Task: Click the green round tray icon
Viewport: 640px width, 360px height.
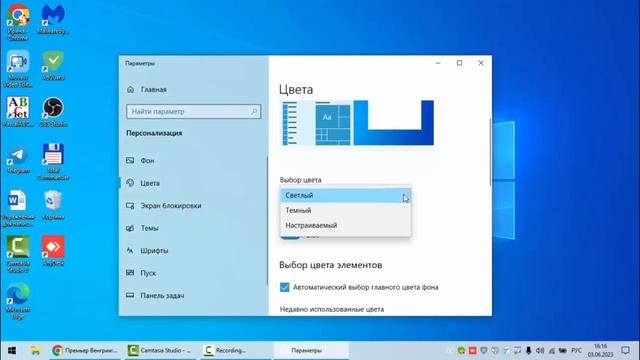Action: pos(461,351)
